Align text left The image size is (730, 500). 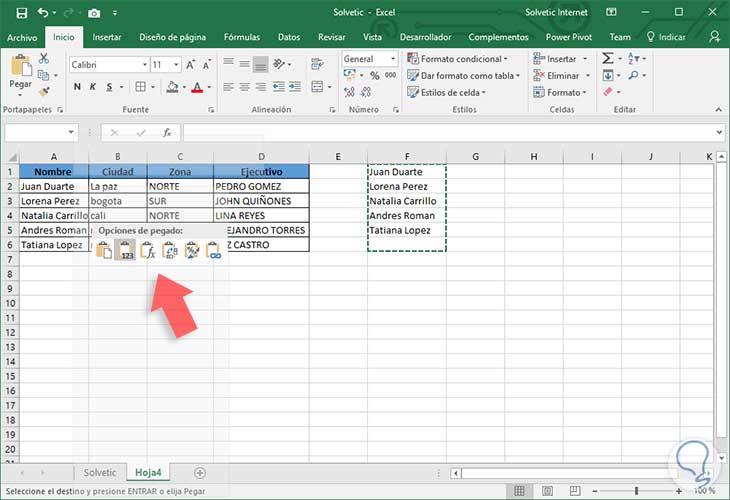(228, 87)
